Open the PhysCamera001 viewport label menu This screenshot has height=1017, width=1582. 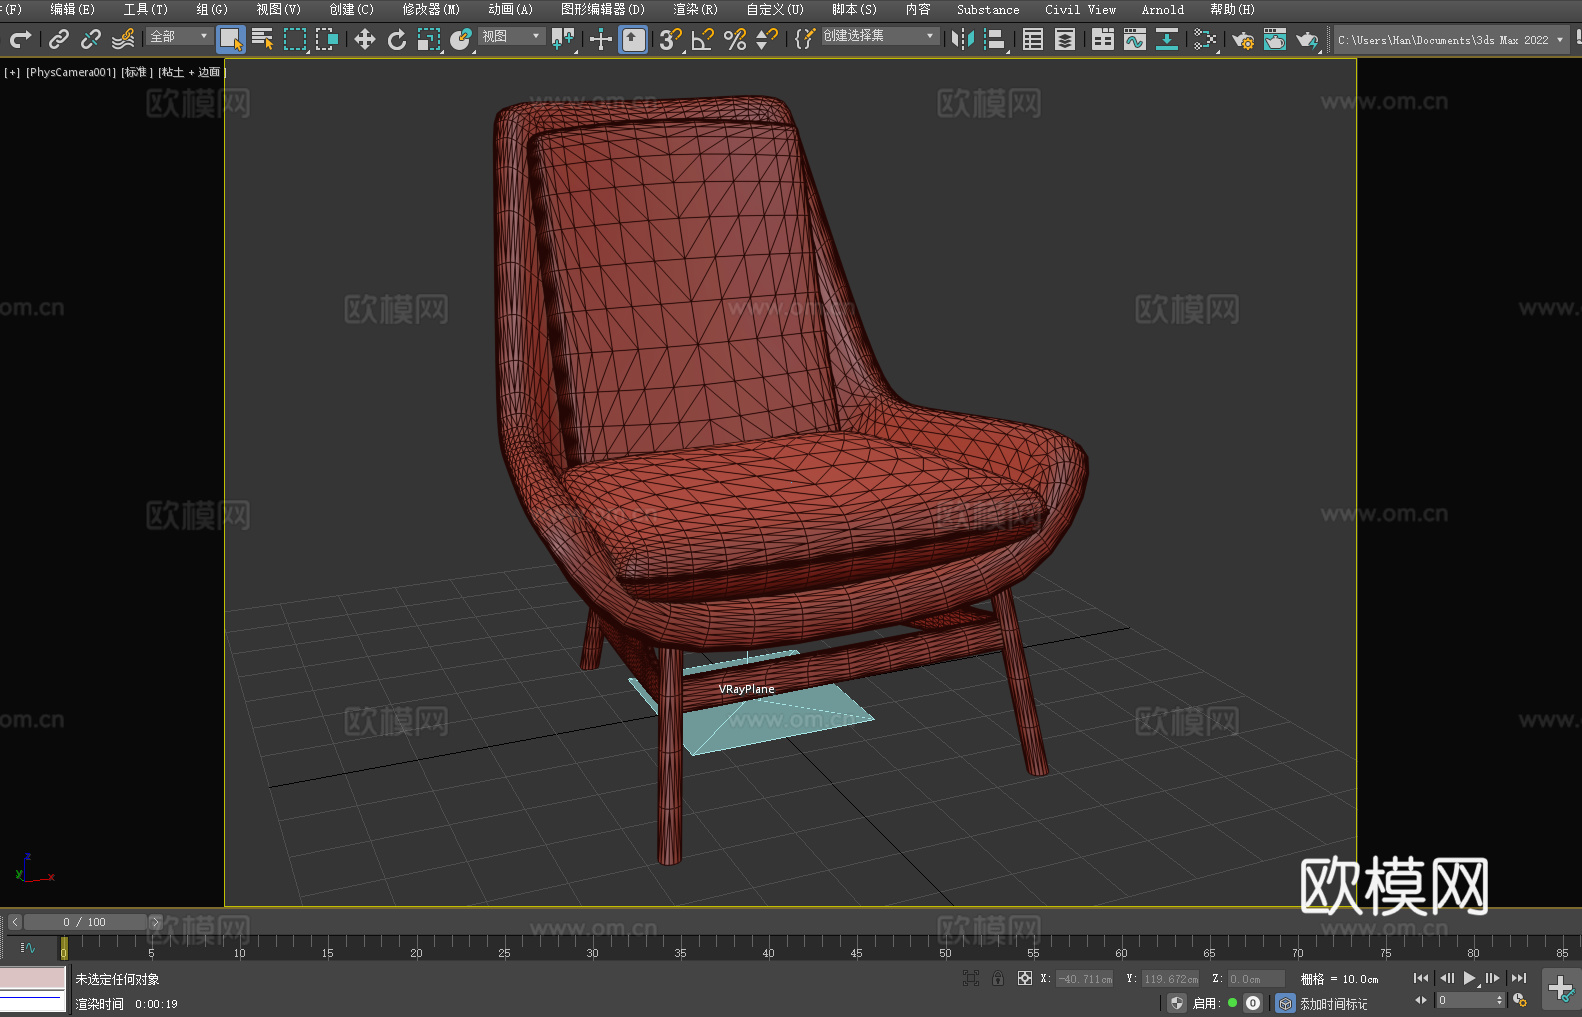click(x=71, y=72)
